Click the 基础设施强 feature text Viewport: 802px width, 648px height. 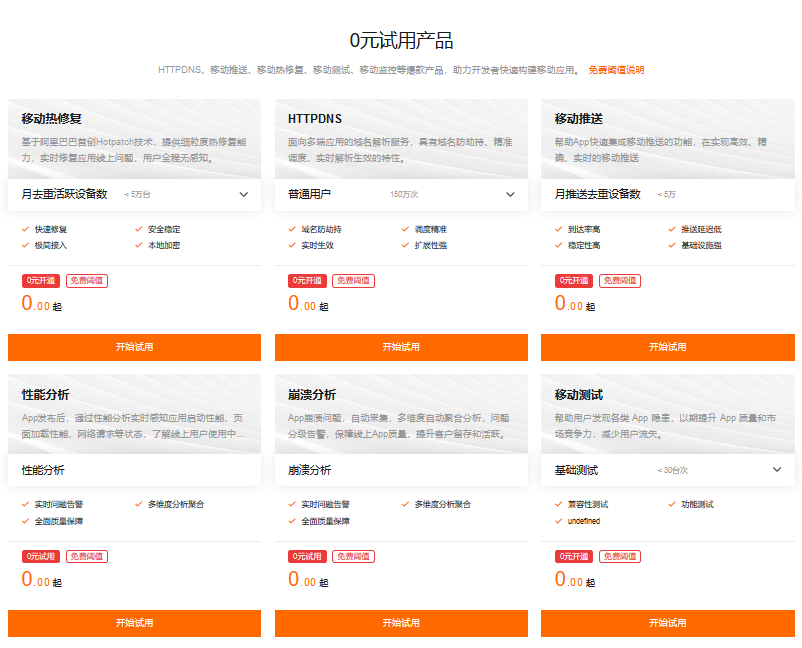701,245
